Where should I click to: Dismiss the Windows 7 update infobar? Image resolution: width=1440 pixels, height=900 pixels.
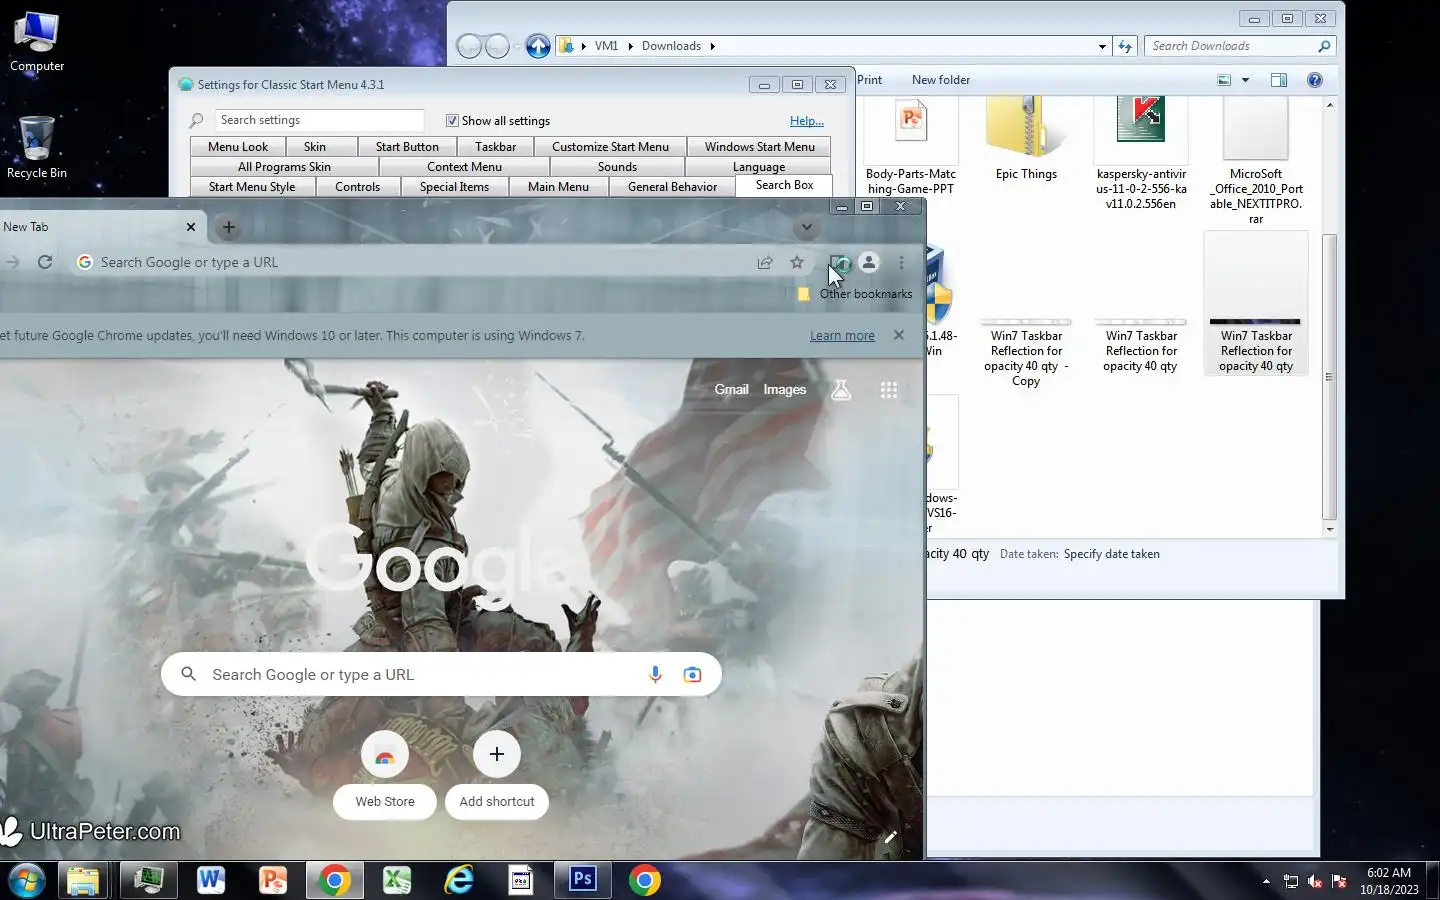[899, 335]
